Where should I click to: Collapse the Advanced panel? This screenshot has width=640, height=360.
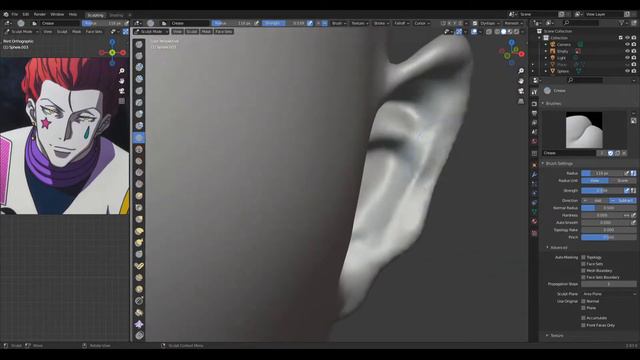(557, 247)
